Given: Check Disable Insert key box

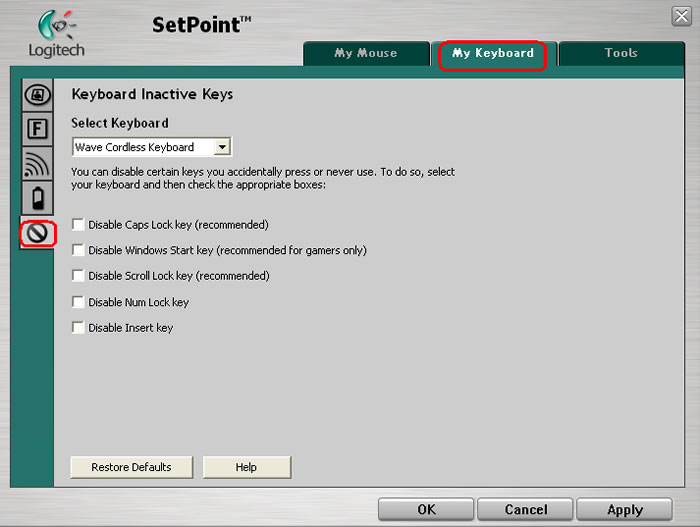Looking at the screenshot, I should coord(78,327).
